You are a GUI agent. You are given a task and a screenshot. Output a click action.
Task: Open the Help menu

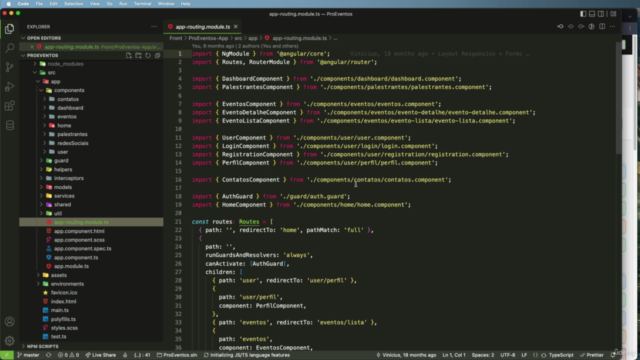click(185, 4)
